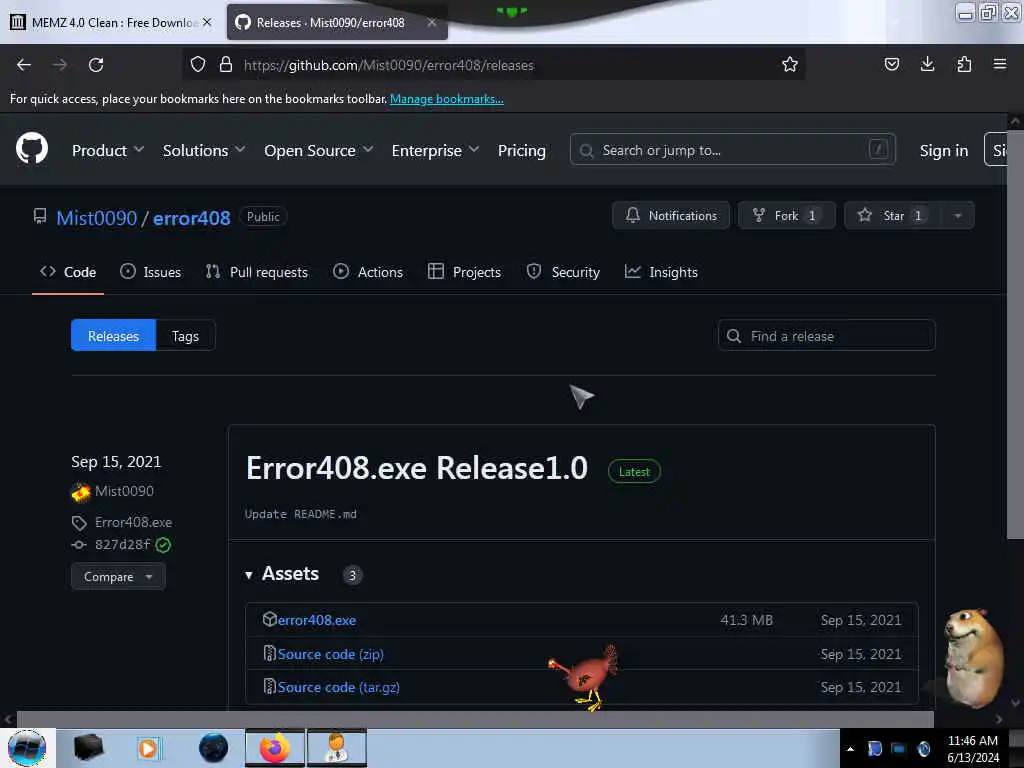The width and height of the screenshot is (1024, 768).
Task: Click the Search or jump to field
Action: click(x=733, y=150)
